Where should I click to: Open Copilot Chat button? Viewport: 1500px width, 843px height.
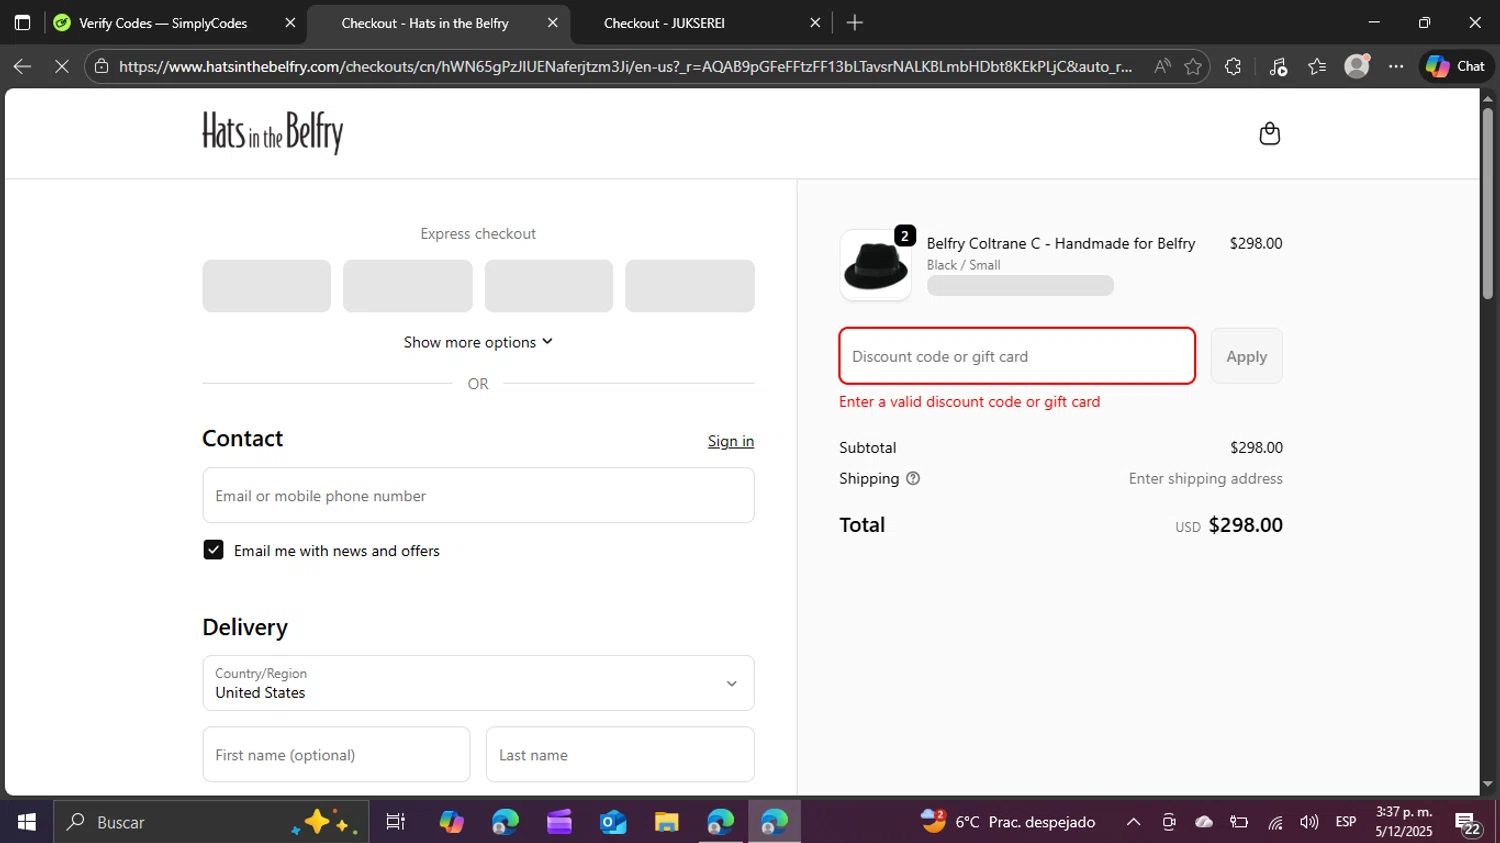click(1456, 66)
